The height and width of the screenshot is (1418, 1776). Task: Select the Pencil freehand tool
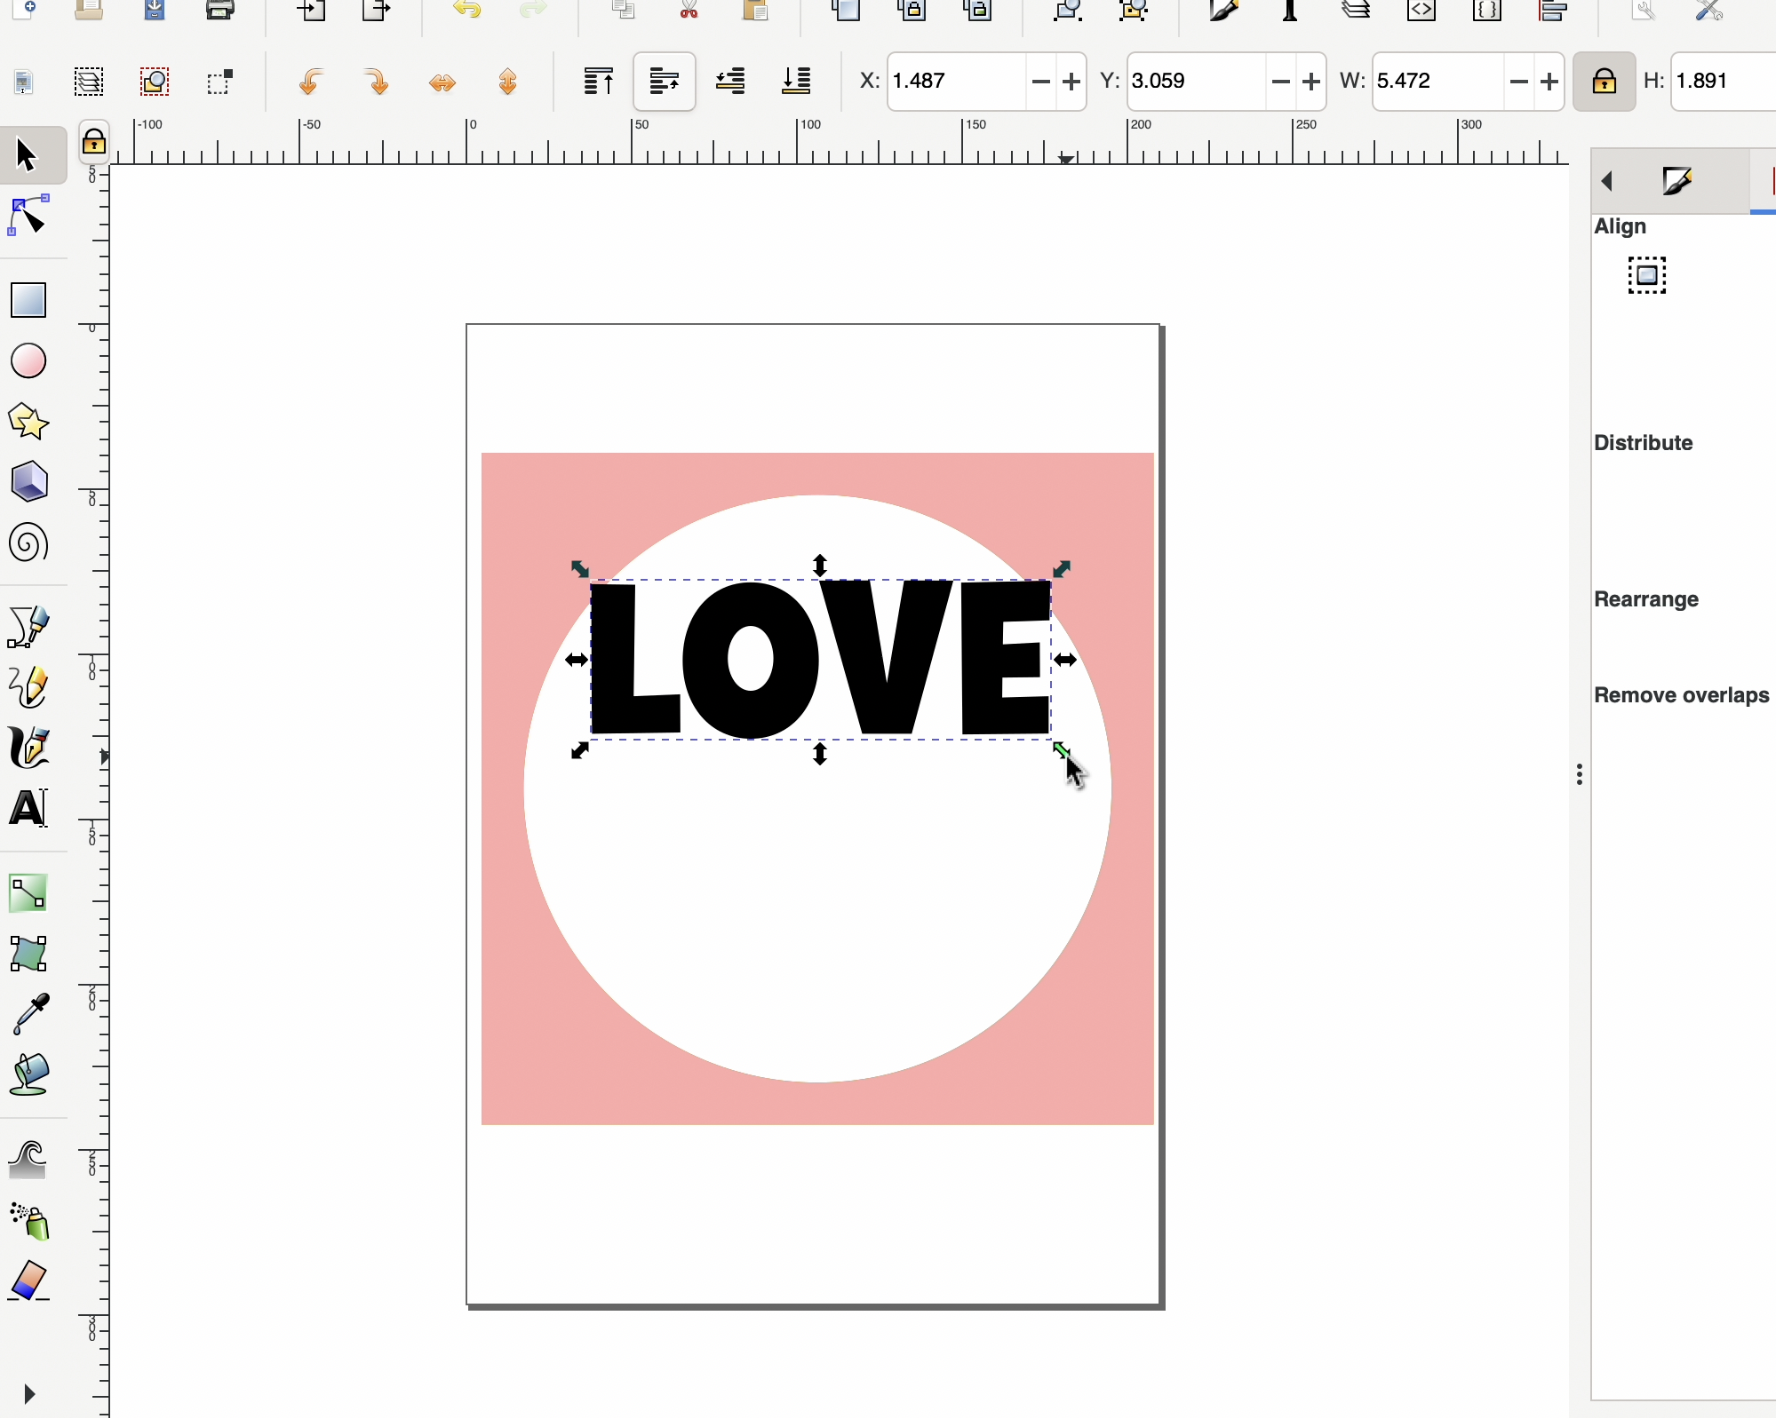(28, 688)
